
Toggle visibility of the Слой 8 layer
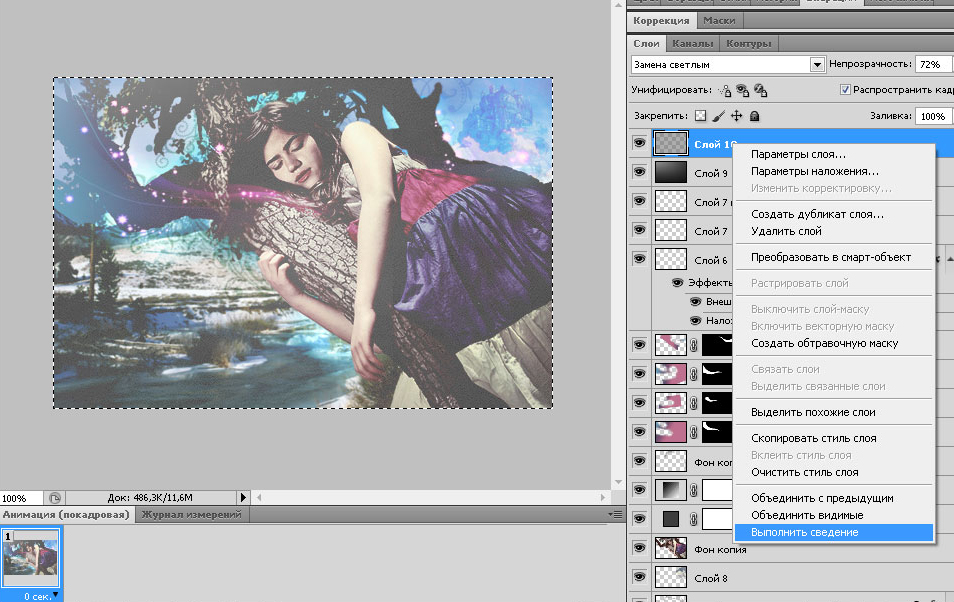pyautogui.click(x=639, y=577)
